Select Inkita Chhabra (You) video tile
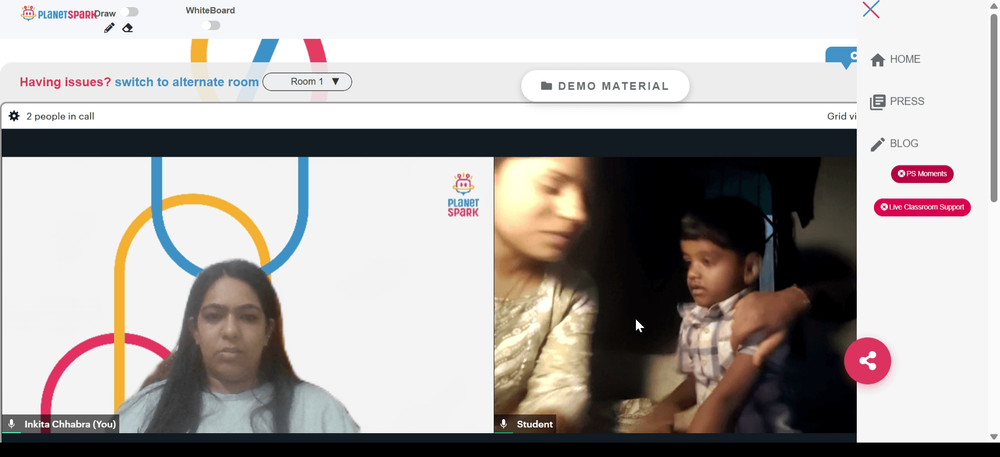 [247, 295]
